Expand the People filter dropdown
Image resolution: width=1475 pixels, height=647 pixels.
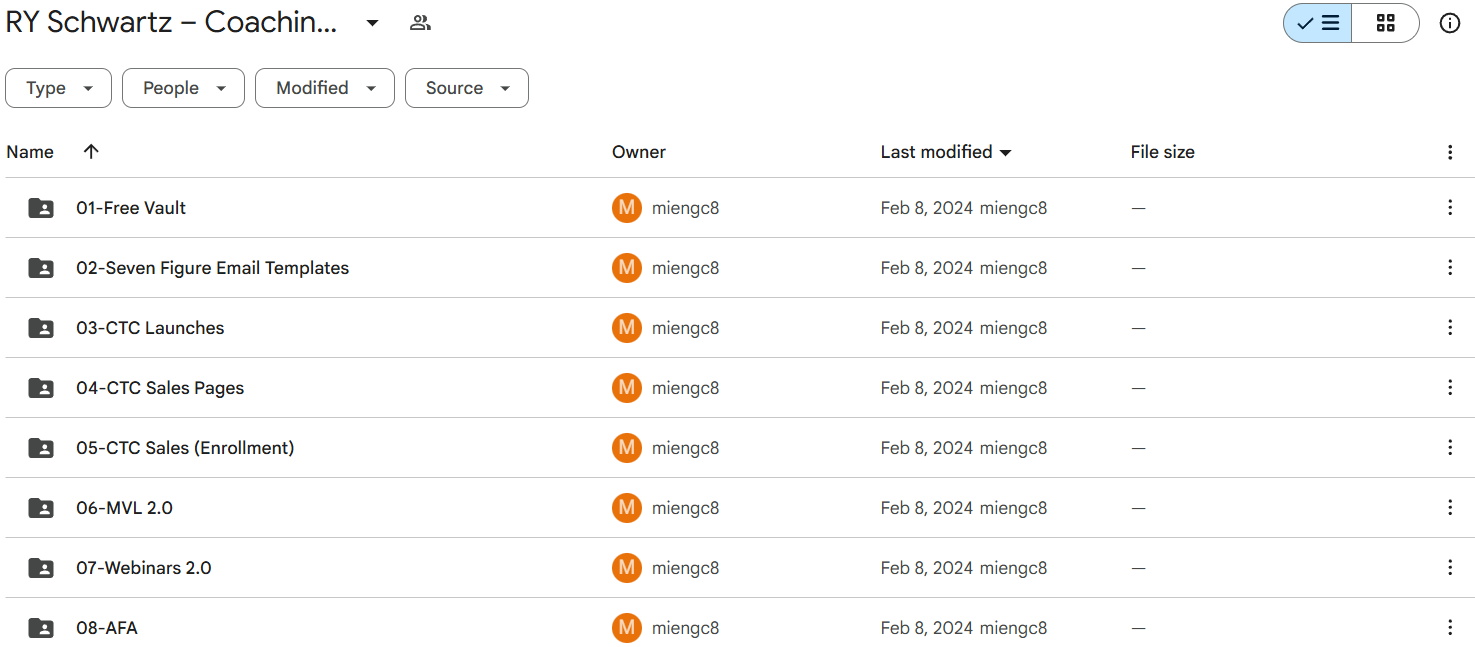click(x=183, y=88)
